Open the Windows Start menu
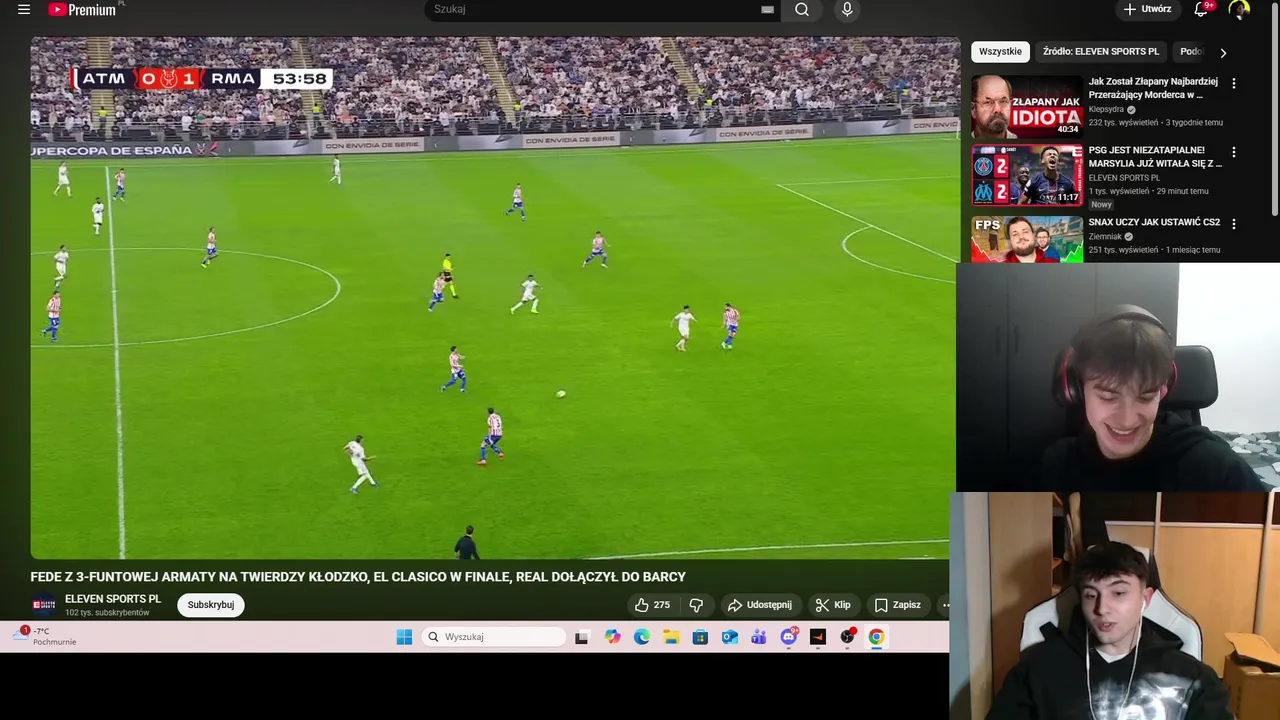 [404, 637]
